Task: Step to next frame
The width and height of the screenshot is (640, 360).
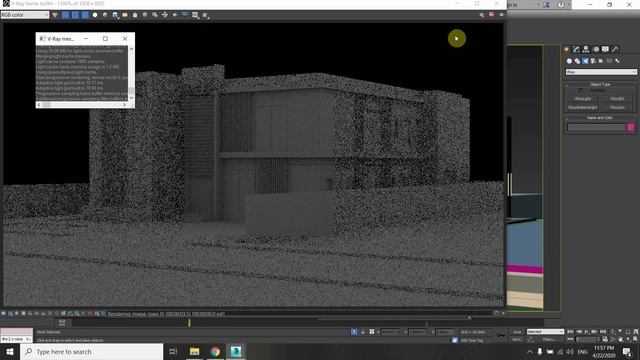Action: click(595, 332)
